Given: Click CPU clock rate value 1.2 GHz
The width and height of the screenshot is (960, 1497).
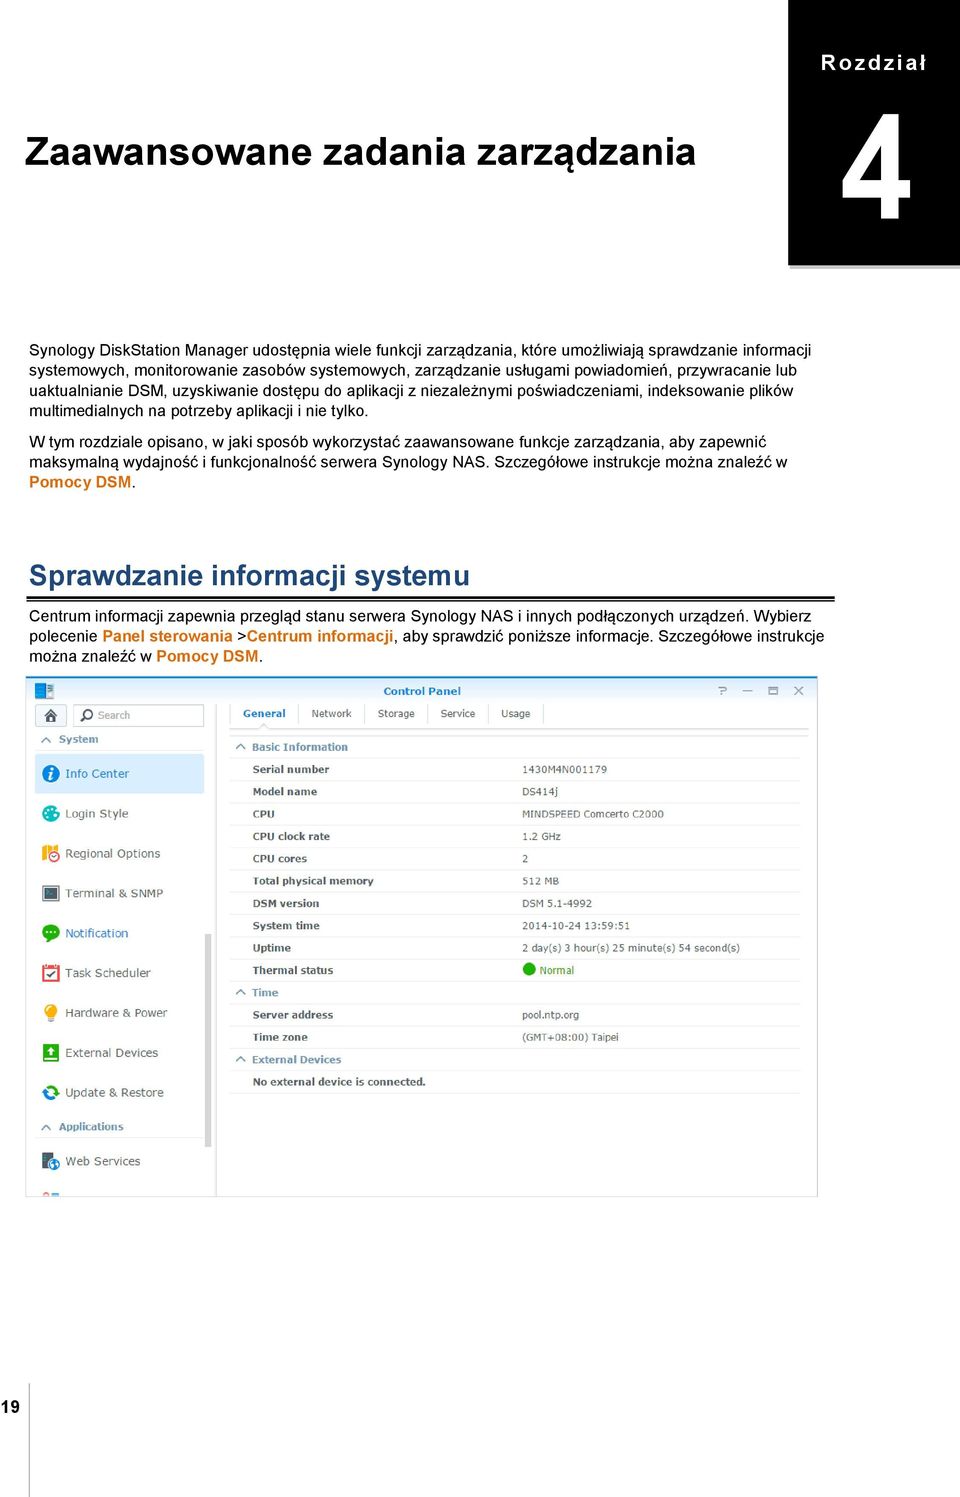Looking at the screenshot, I should [x=541, y=837].
